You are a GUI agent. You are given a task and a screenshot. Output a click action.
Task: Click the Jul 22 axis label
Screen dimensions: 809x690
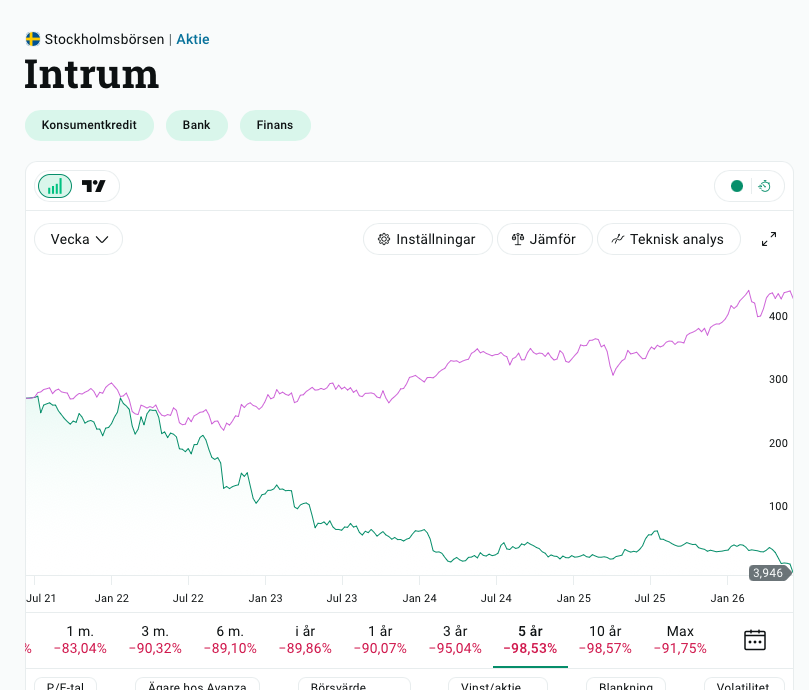[x=188, y=598]
